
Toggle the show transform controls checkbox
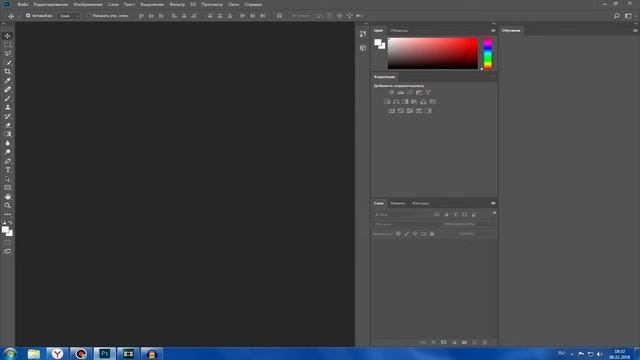89,16
